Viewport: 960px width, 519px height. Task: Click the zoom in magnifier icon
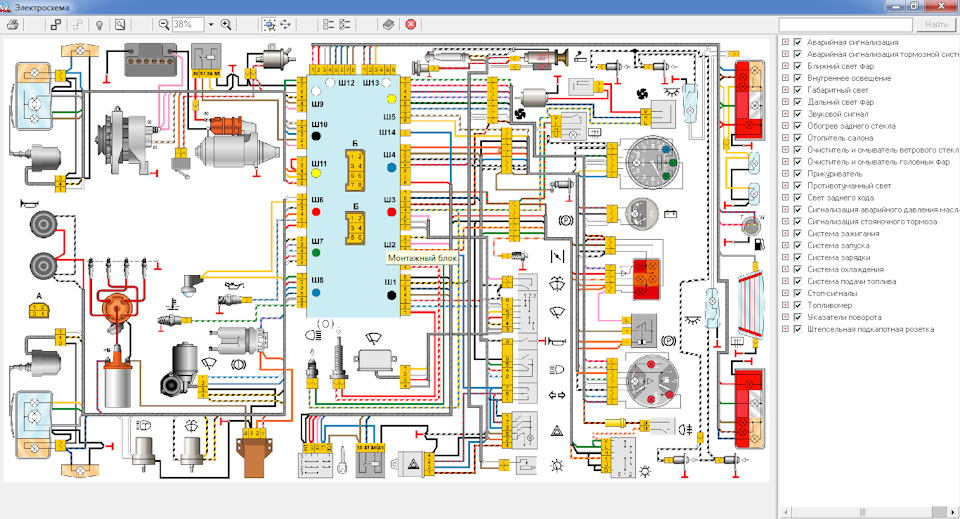pyautogui.click(x=226, y=24)
